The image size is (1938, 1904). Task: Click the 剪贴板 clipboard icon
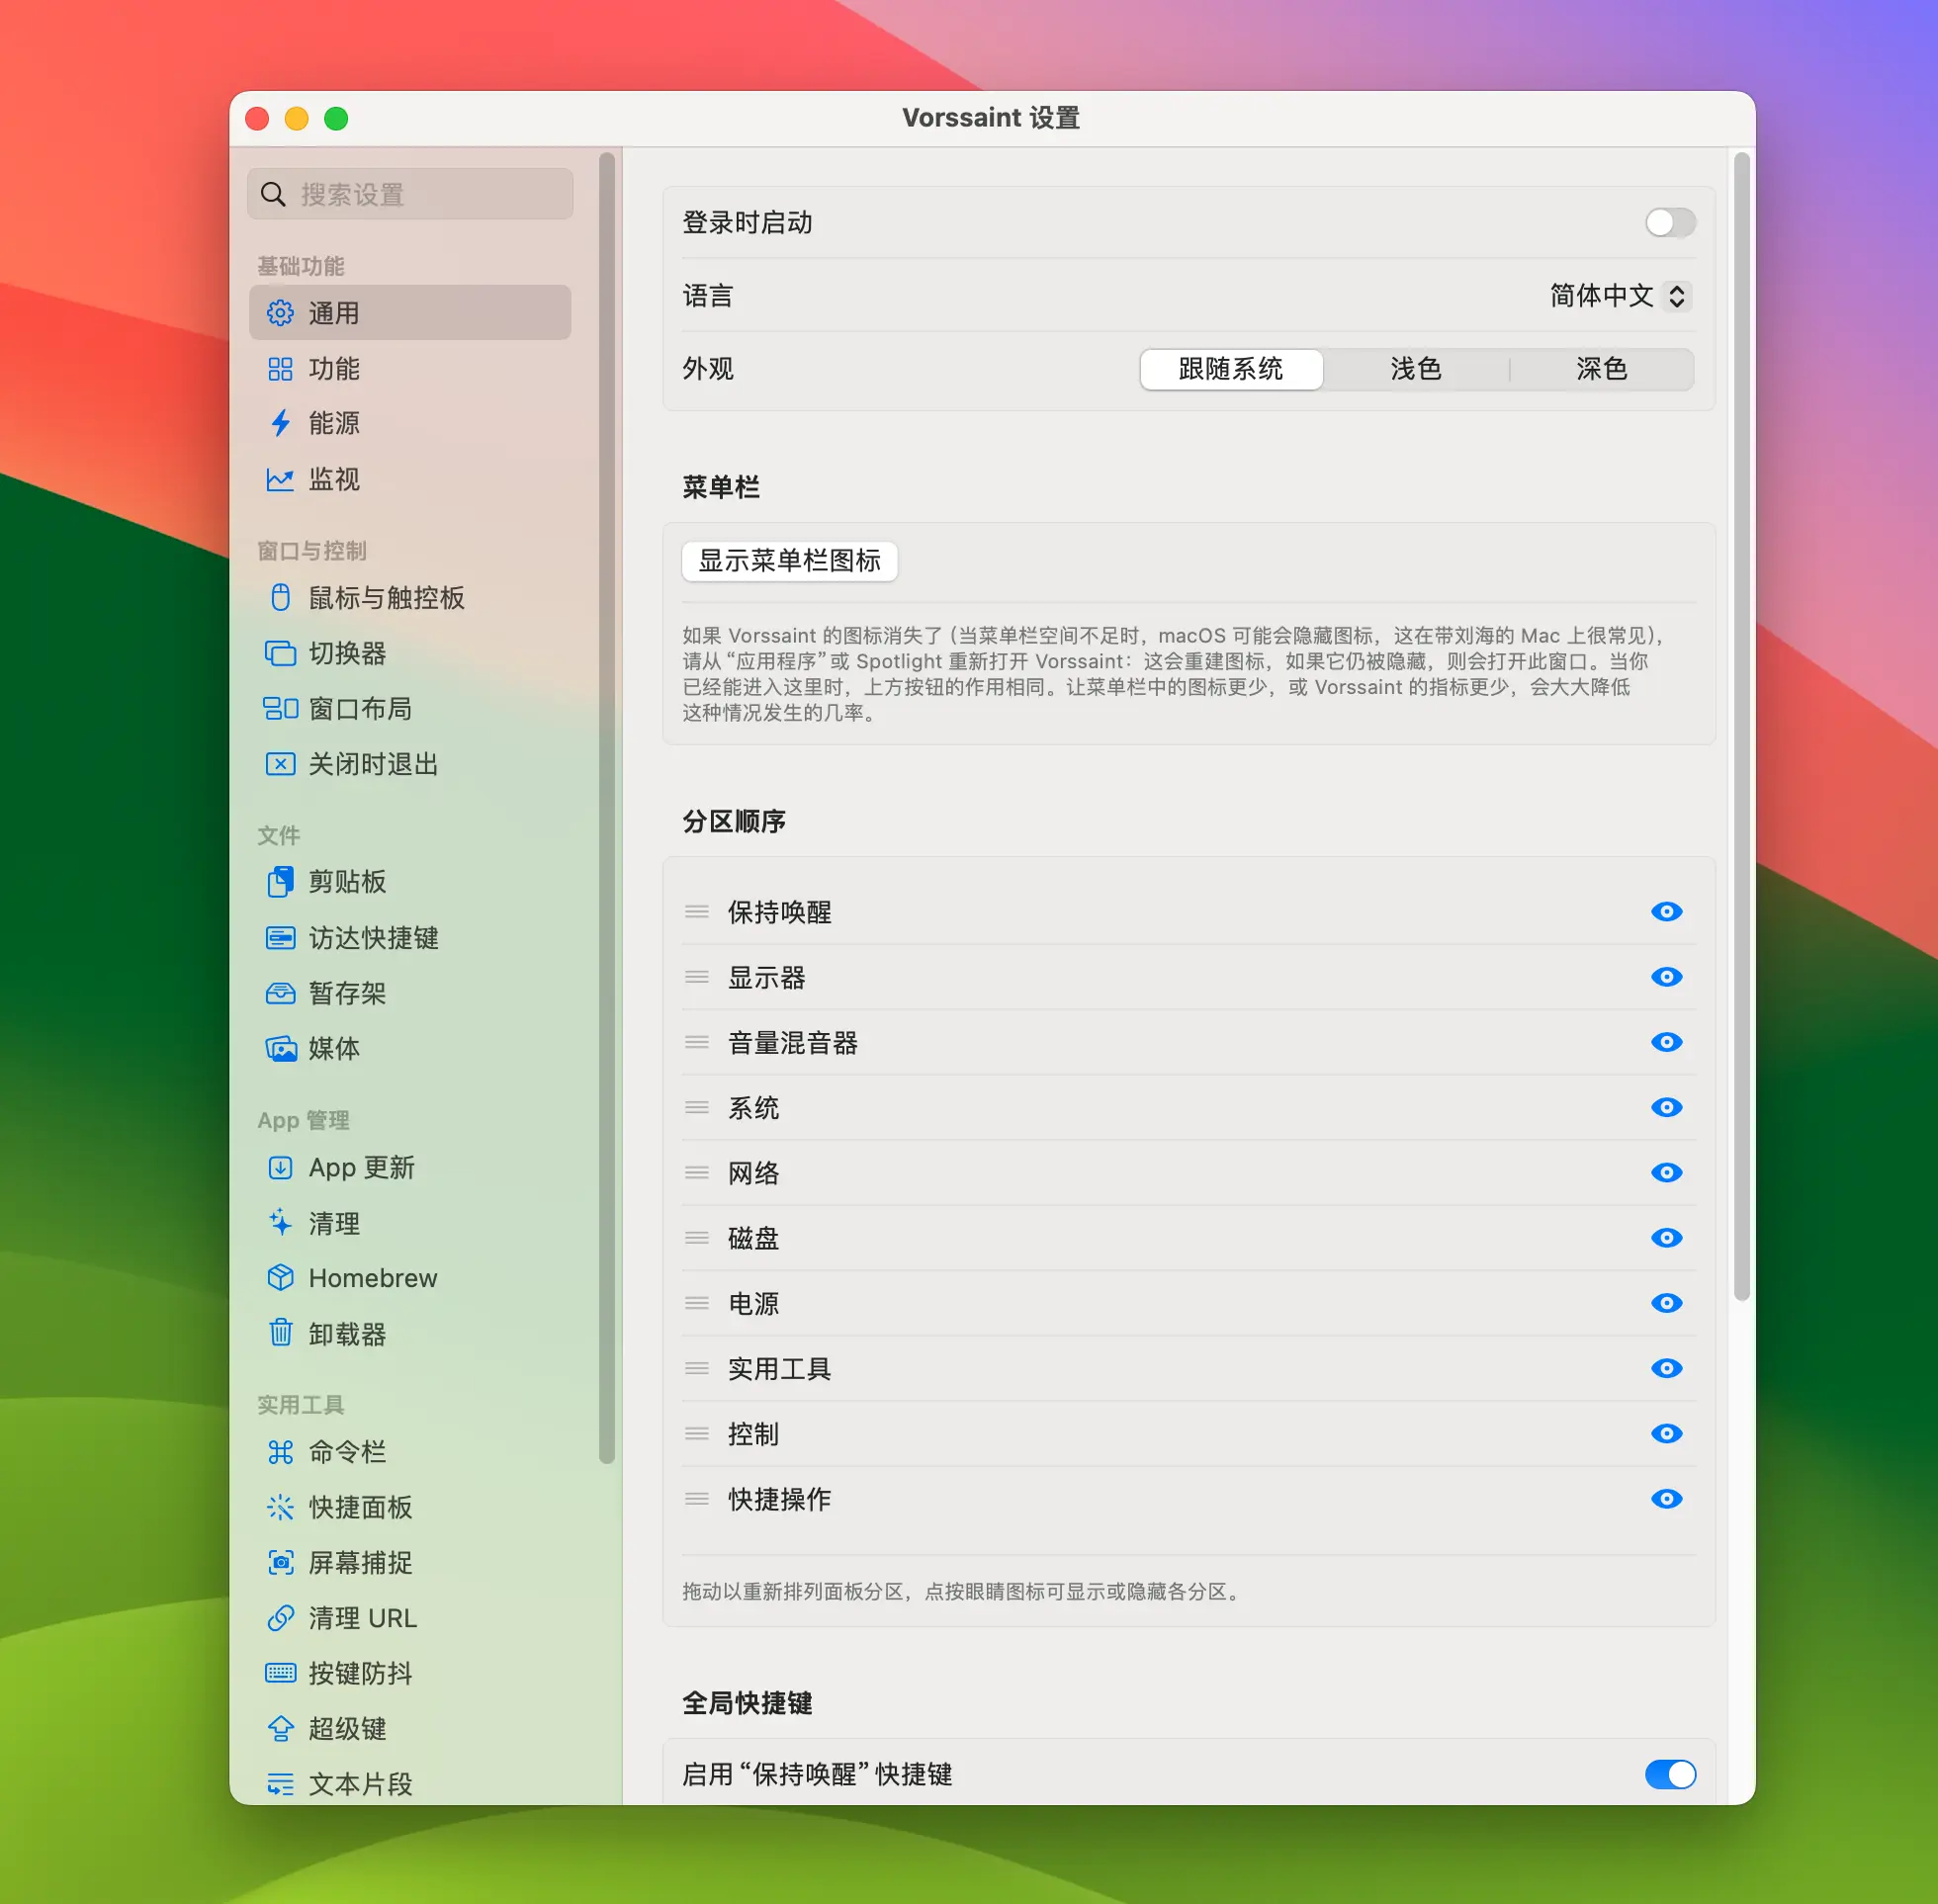[x=280, y=882]
